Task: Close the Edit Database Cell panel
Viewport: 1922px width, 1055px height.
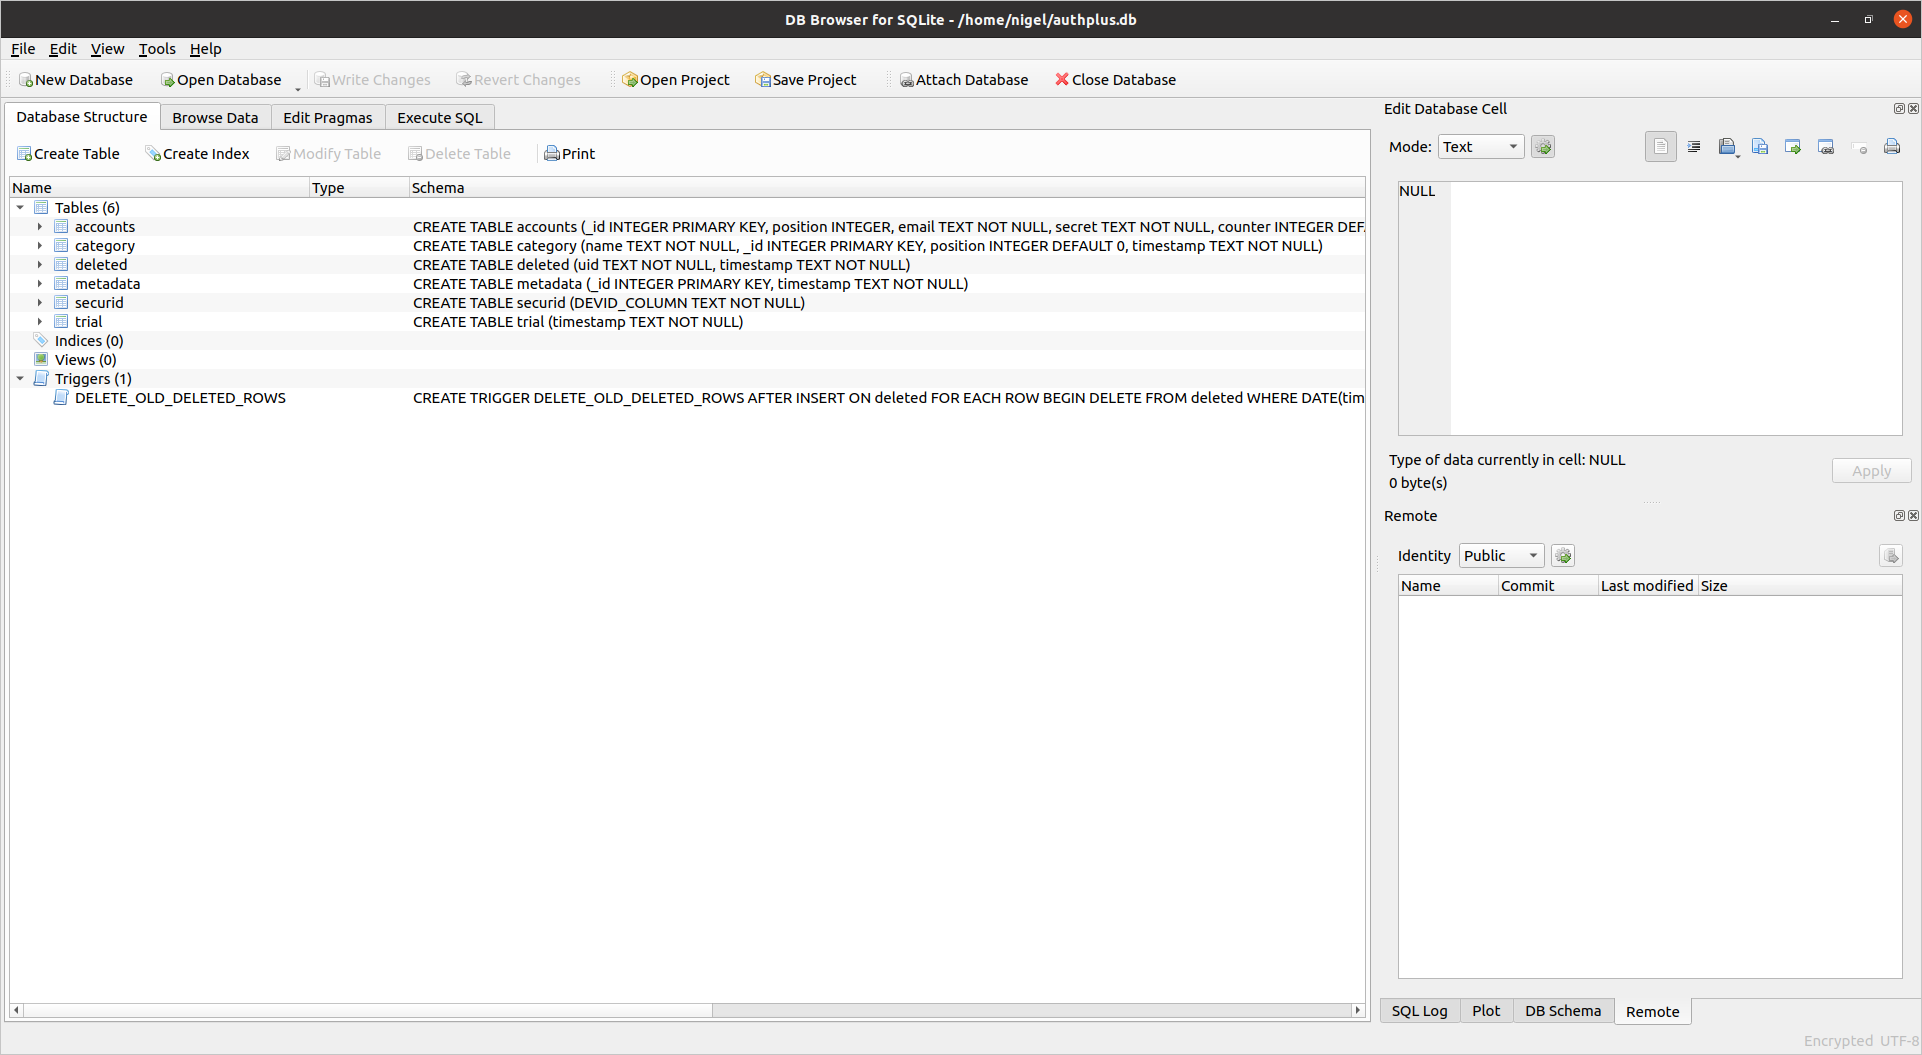Action: click(1913, 108)
